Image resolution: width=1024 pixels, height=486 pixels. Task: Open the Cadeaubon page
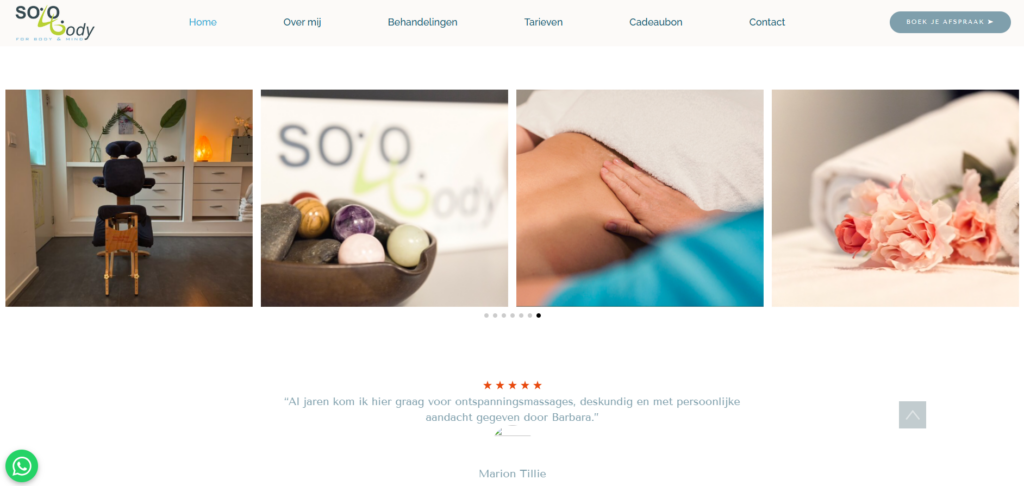click(656, 22)
